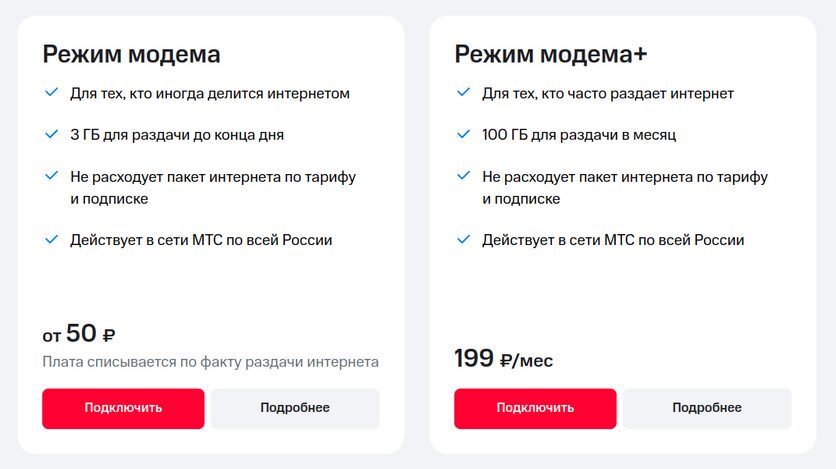Open Подробнее for the Режим модема card

tap(295, 408)
